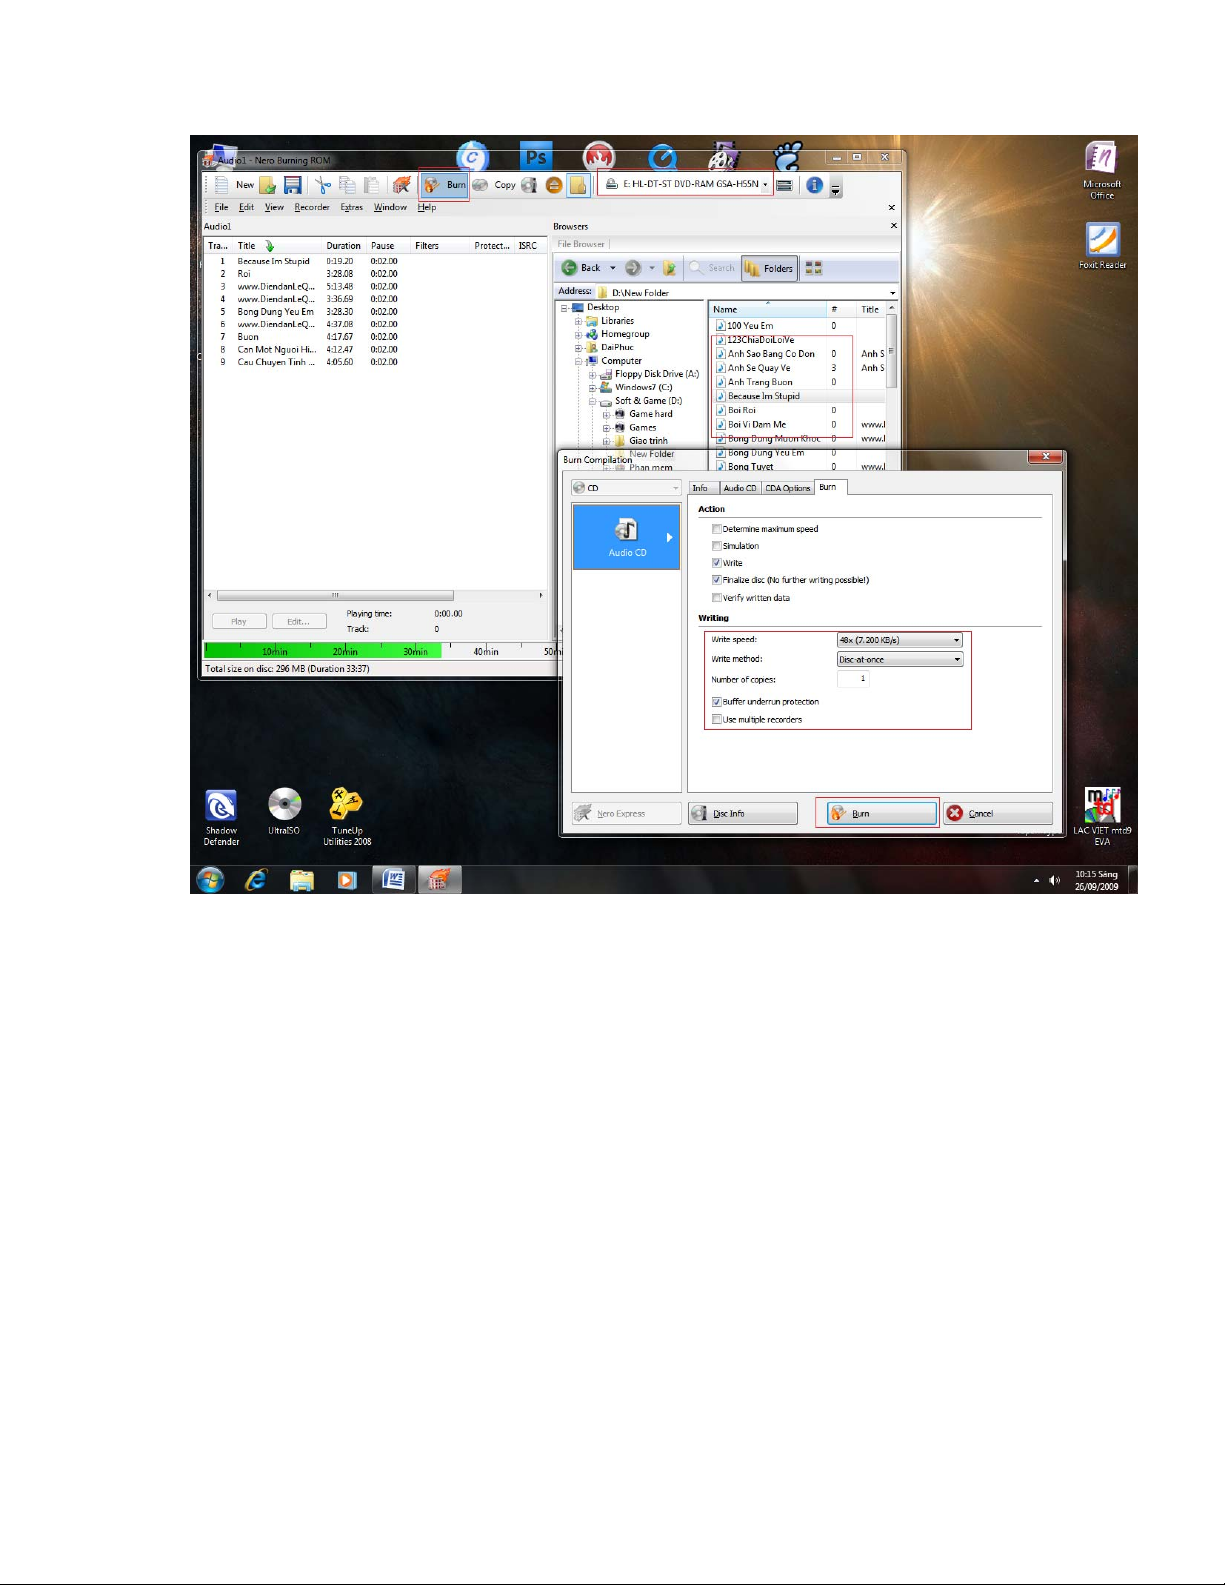Toggle Verify written data checkbox
This screenshot has width=1225, height=1585.
tap(717, 598)
